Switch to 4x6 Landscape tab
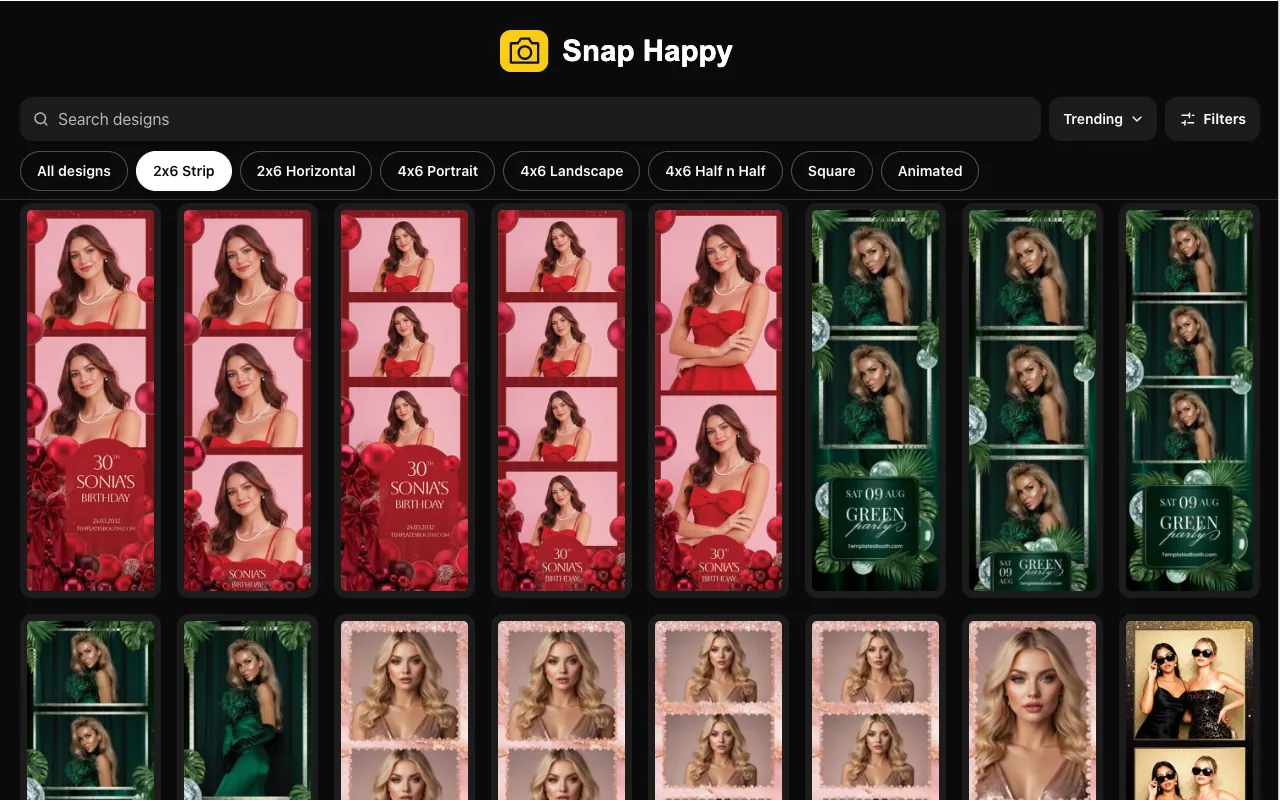The height and width of the screenshot is (800, 1280). pyautogui.click(x=572, y=171)
